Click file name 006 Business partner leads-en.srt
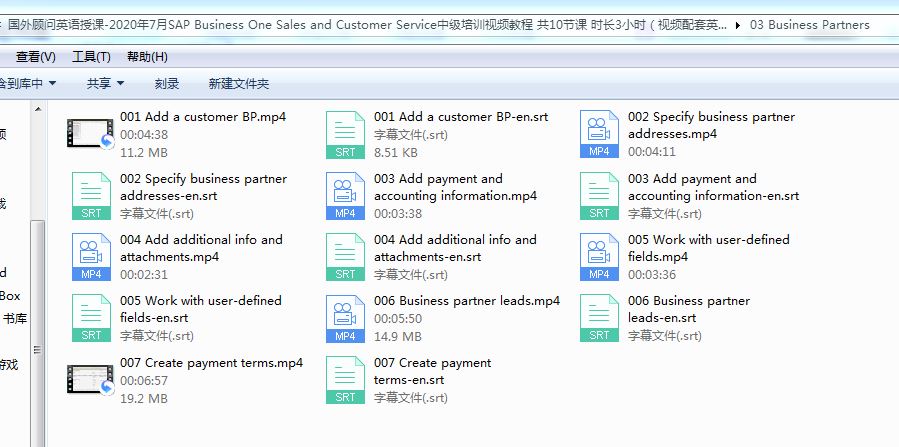This screenshot has height=447, width=899. click(x=689, y=309)
